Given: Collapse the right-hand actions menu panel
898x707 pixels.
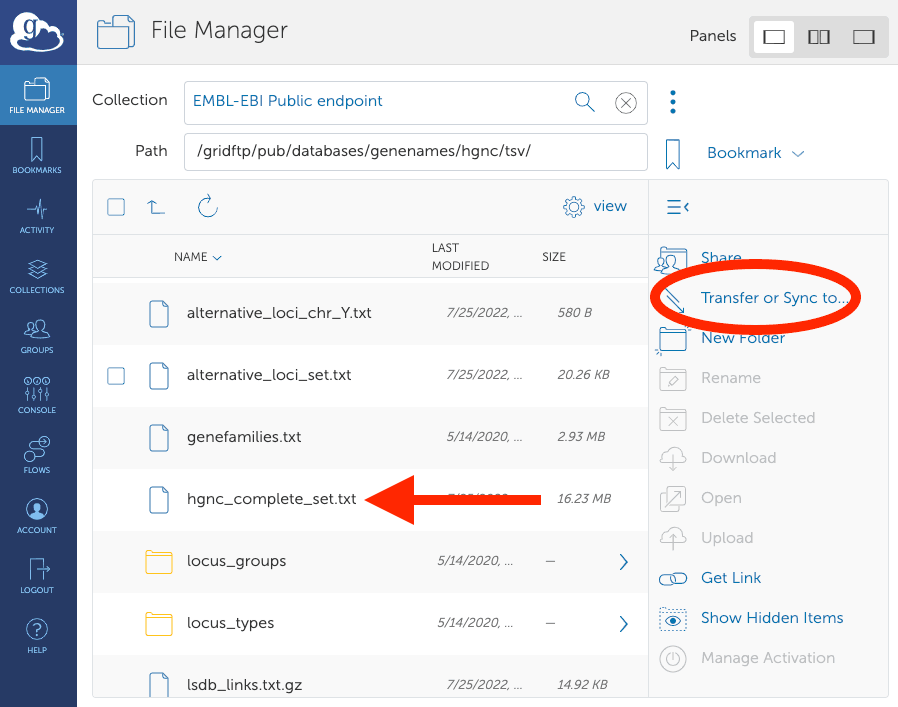Looking at the screenshot, I should pos(677,207).
